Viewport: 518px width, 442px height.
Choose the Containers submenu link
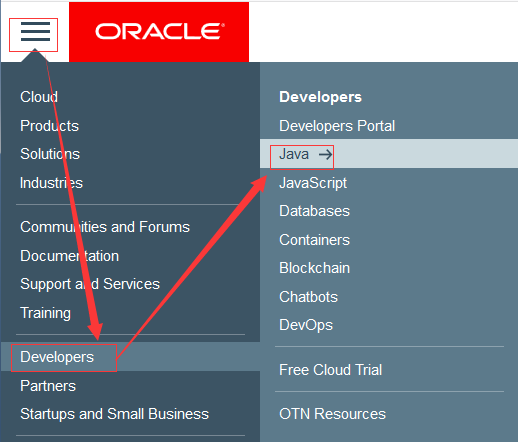coord(315,240)
